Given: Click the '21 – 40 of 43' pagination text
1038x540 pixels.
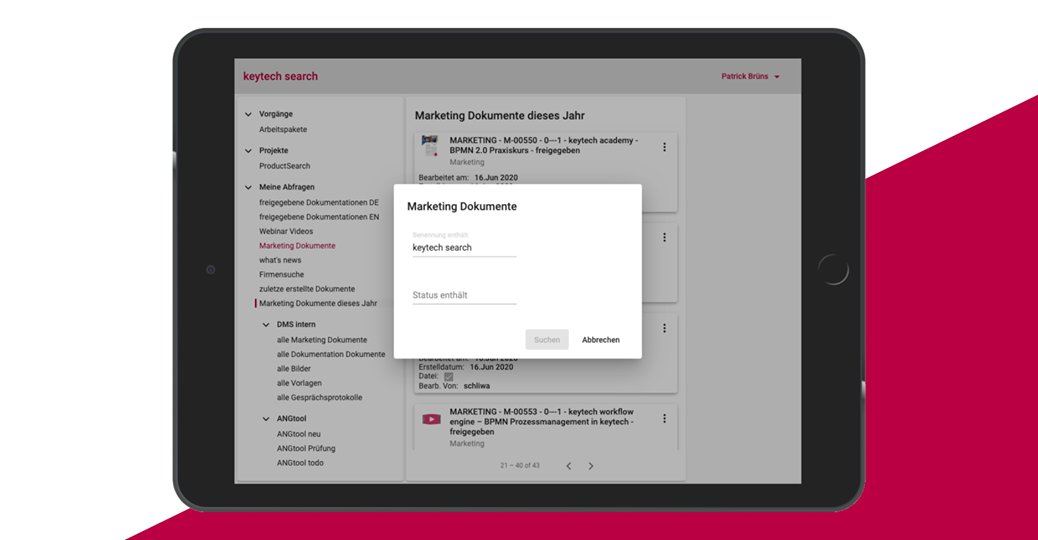Looking at the screenshot, I should [x=520, y=466].
